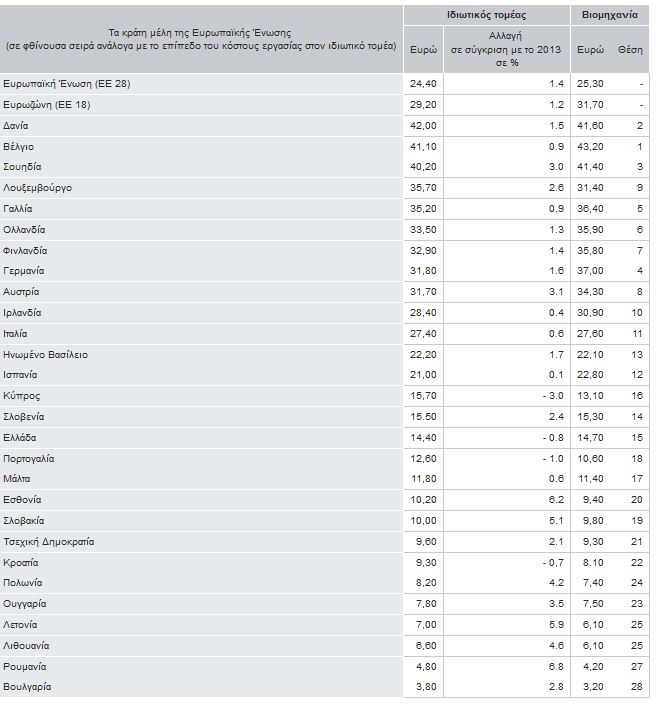Select the Εσθονία change value 6.2

(556, 499)
